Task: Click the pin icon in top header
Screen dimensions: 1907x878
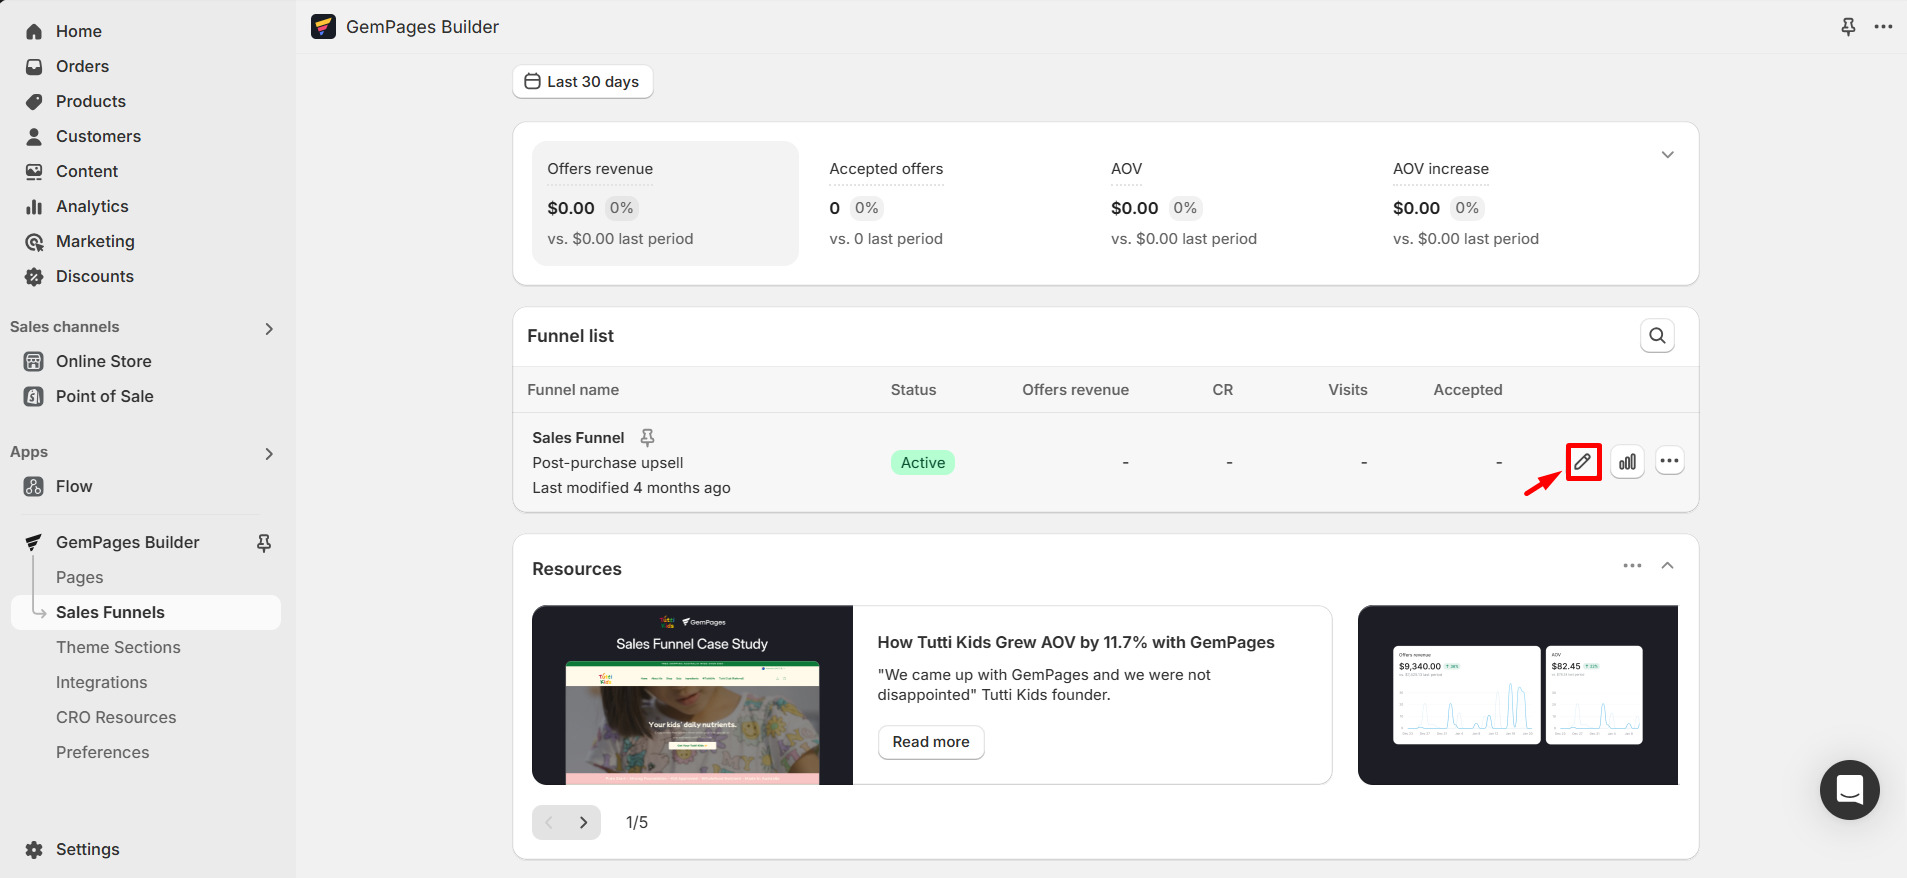Action: pyautogui.click(x=1848, y=27)
